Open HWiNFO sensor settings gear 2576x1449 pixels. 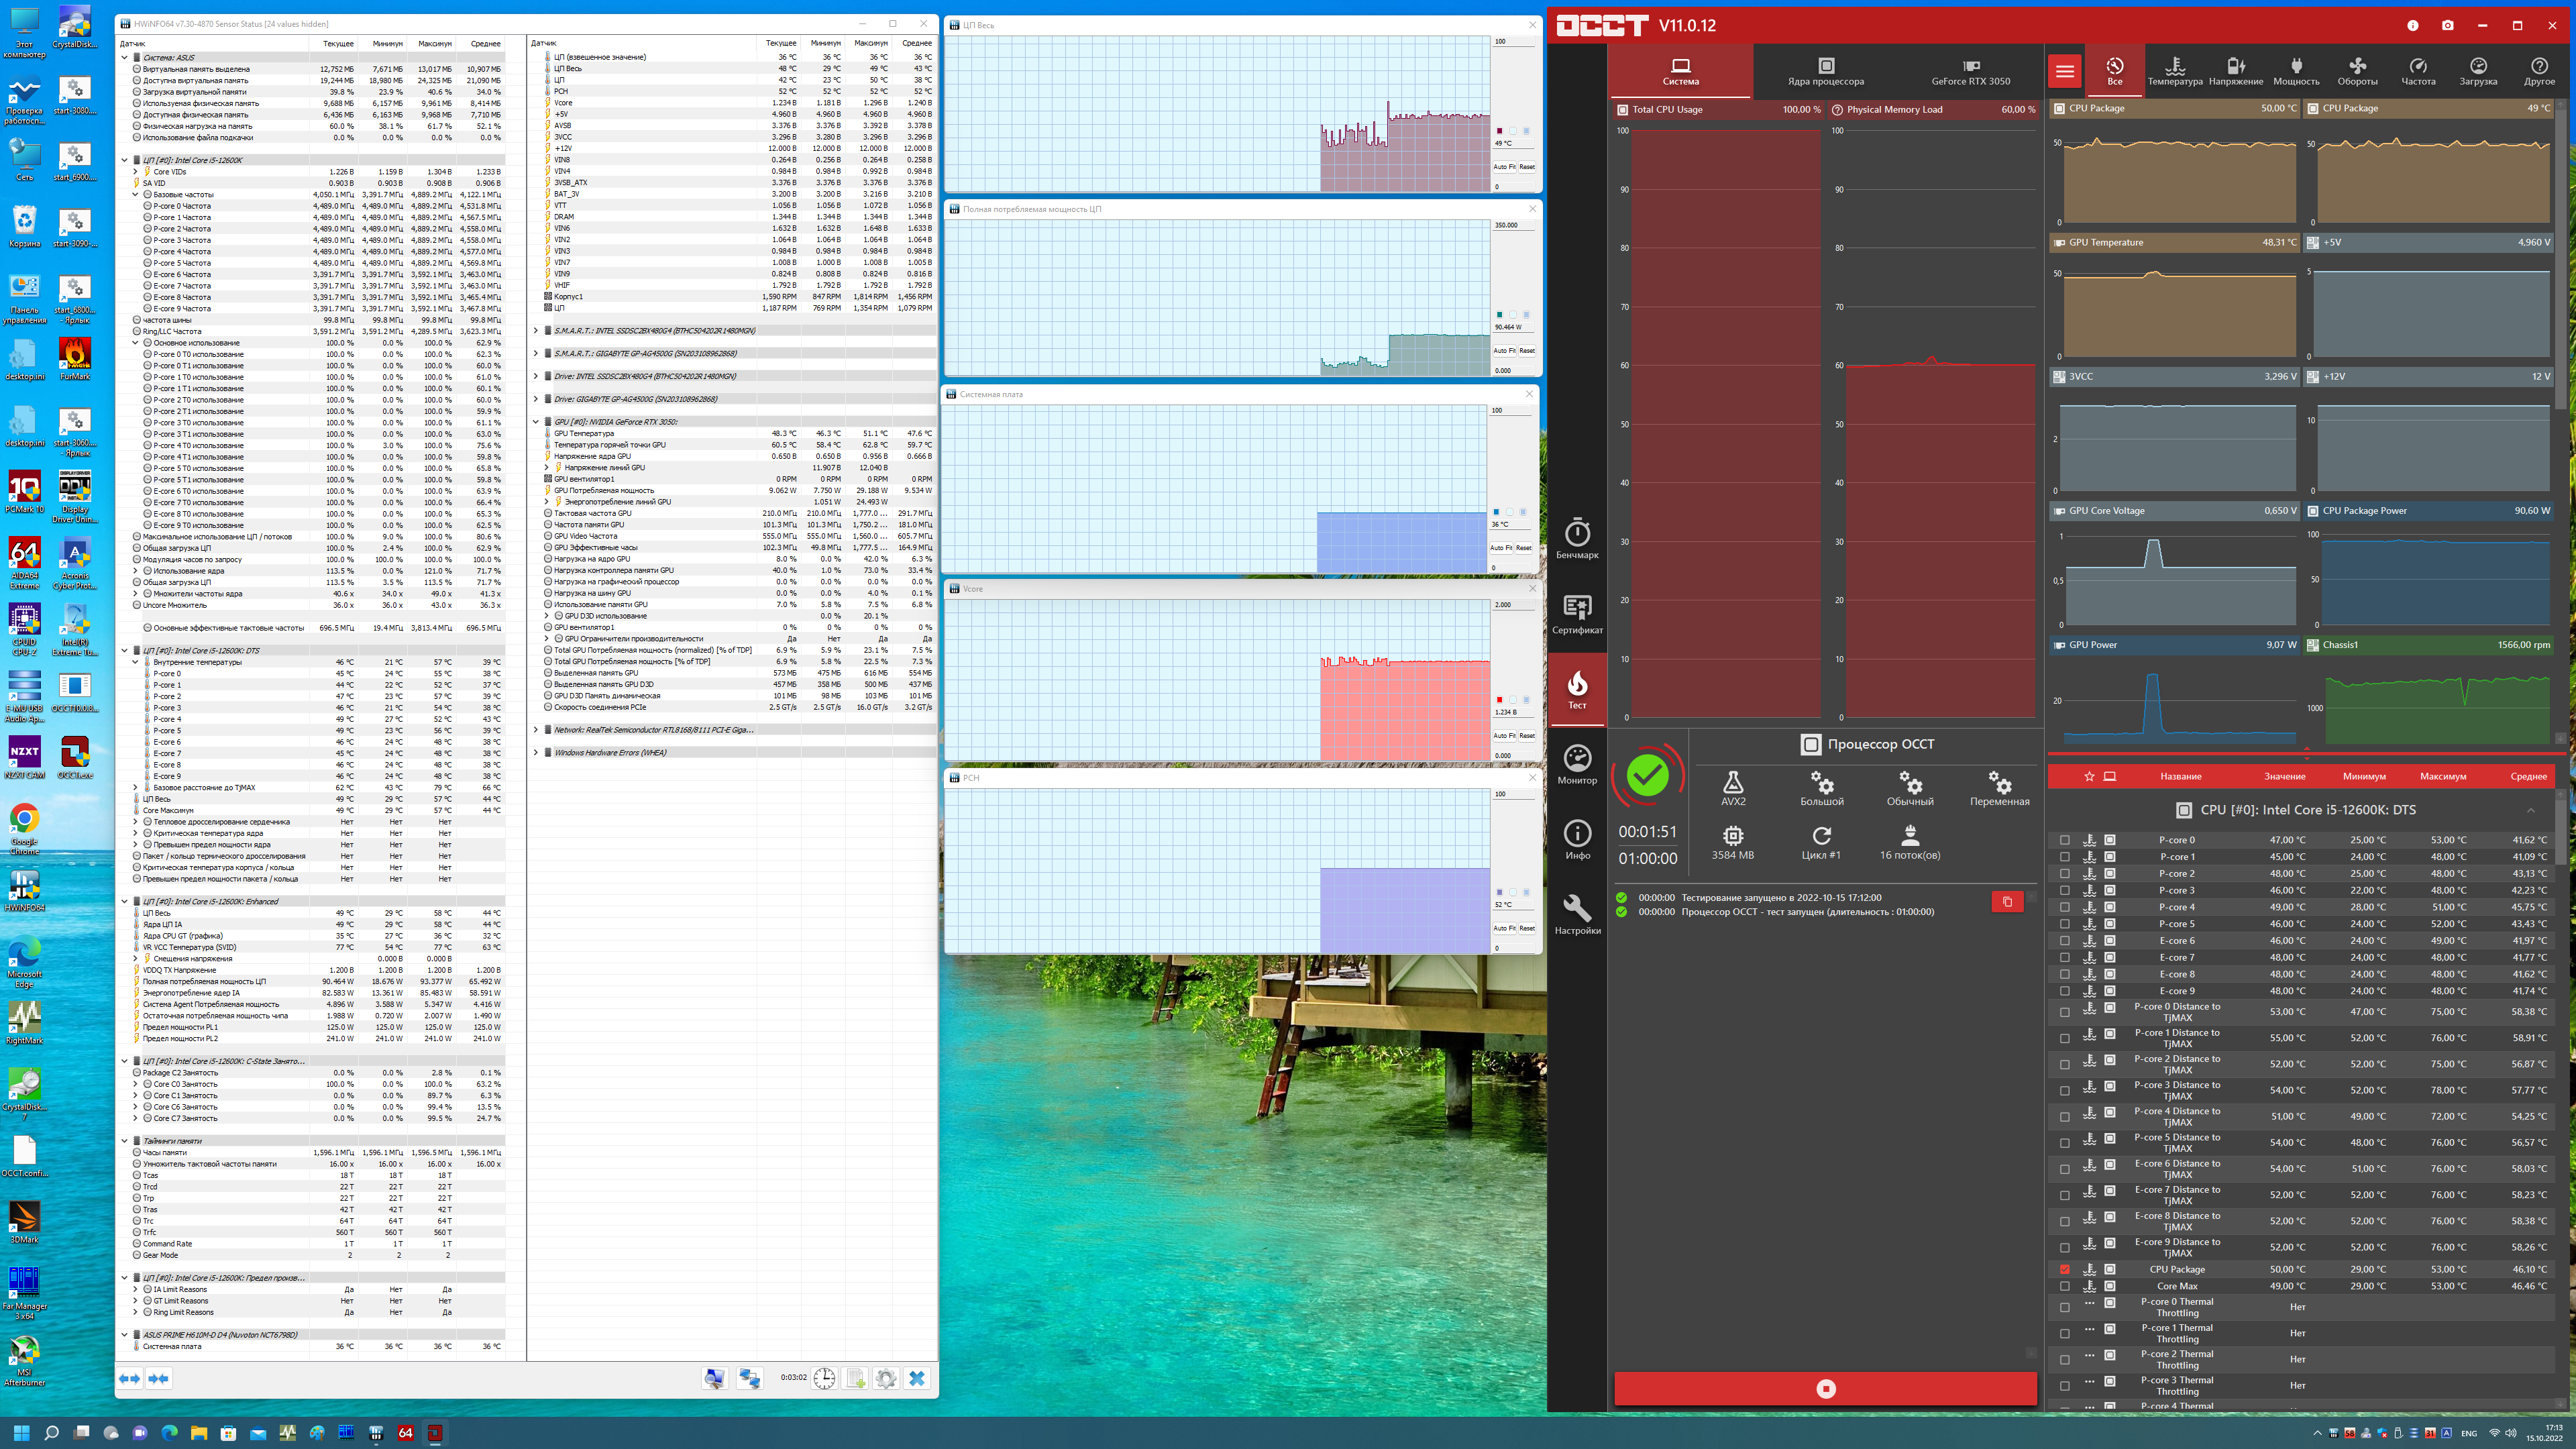886,1378
